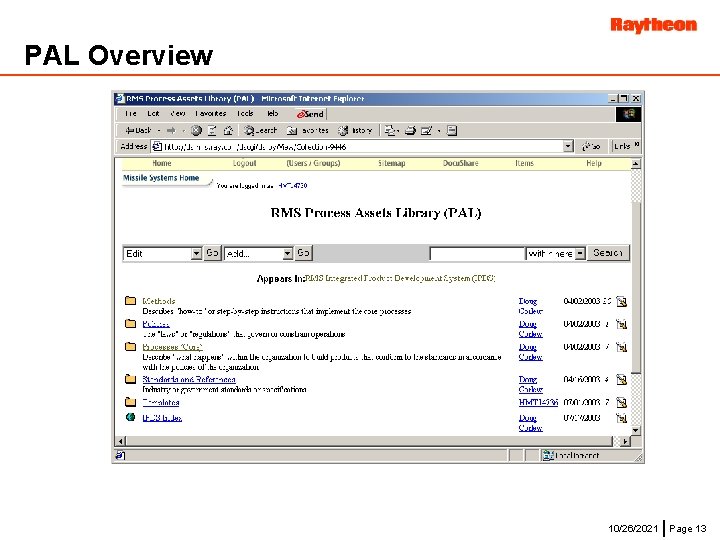Click the Mail toolbar icon
This screenshot has height=540, width=720.
coord(391,130)
